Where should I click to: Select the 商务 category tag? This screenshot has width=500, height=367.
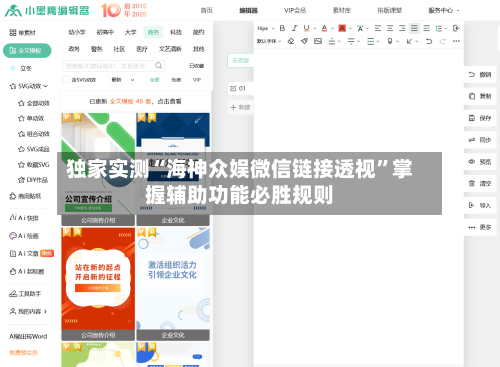(153, 32)
